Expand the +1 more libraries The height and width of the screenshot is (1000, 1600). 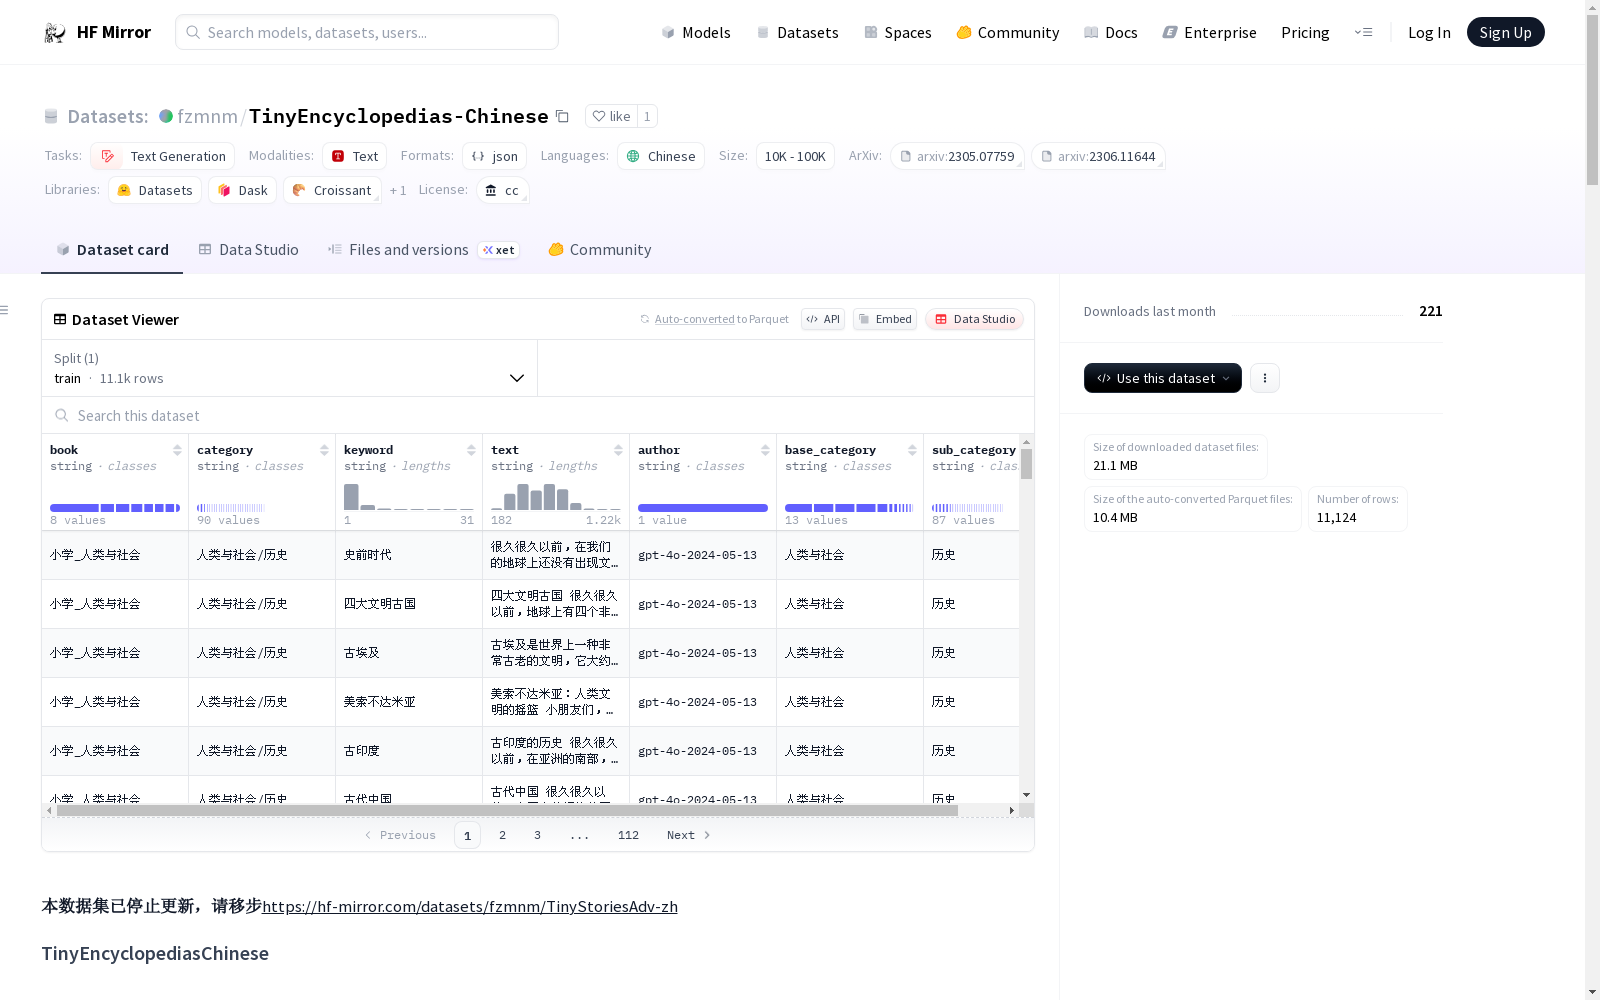[x=398, y=190]
